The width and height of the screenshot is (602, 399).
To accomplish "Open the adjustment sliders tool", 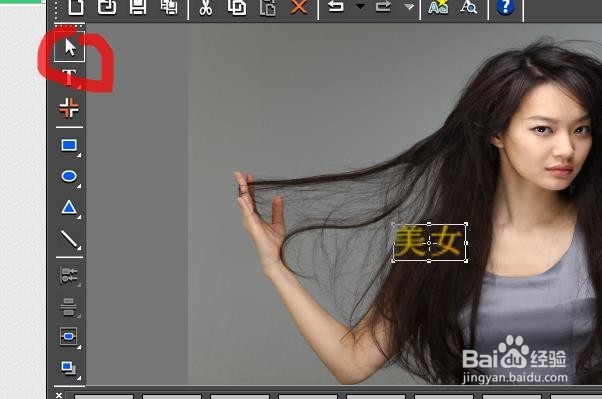I will click(69, 275).
